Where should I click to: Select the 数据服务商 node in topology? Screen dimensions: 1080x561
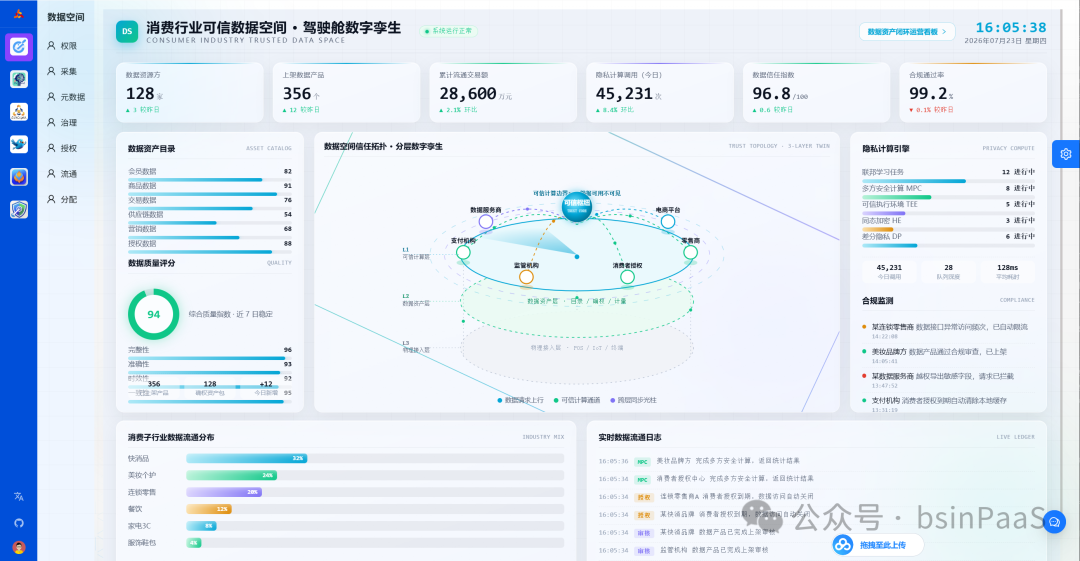coord(486,221)
